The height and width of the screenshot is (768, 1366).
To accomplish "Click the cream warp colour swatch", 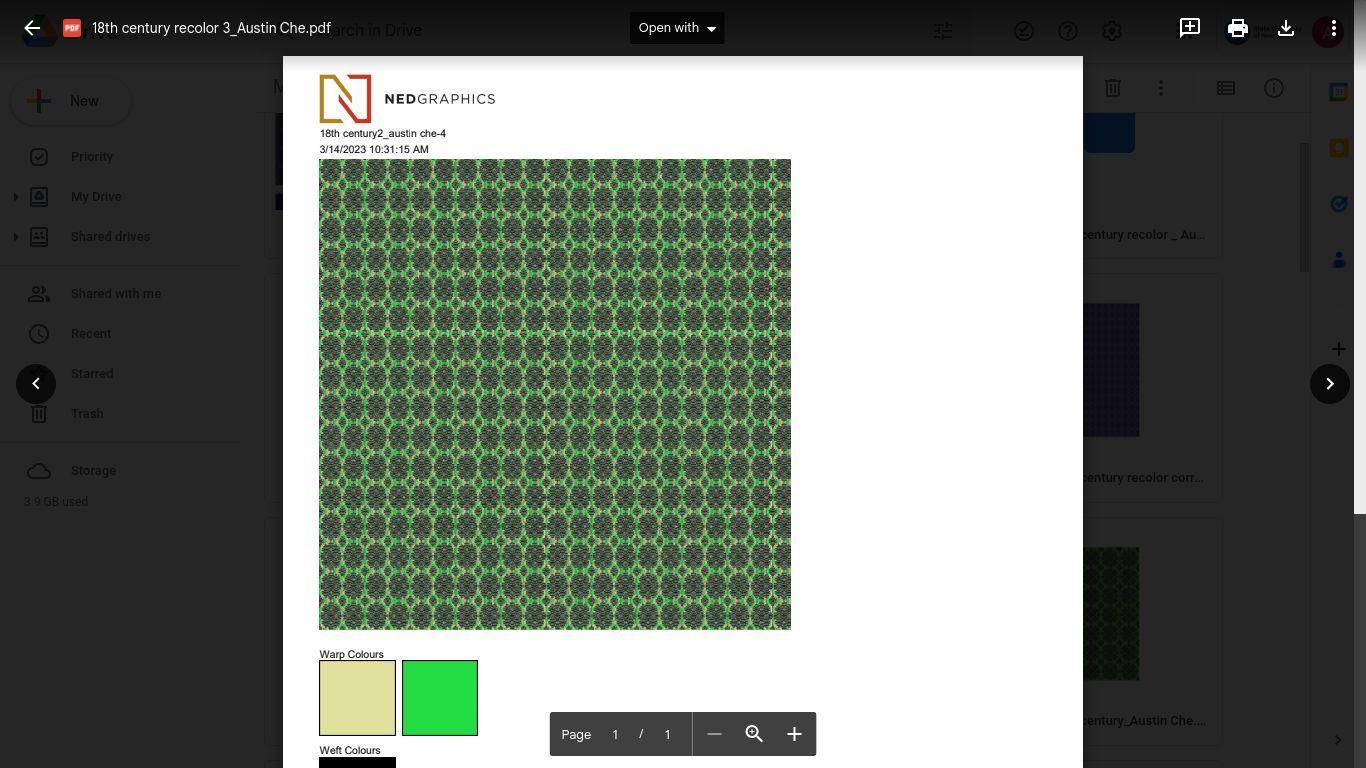I will (357, 698).
